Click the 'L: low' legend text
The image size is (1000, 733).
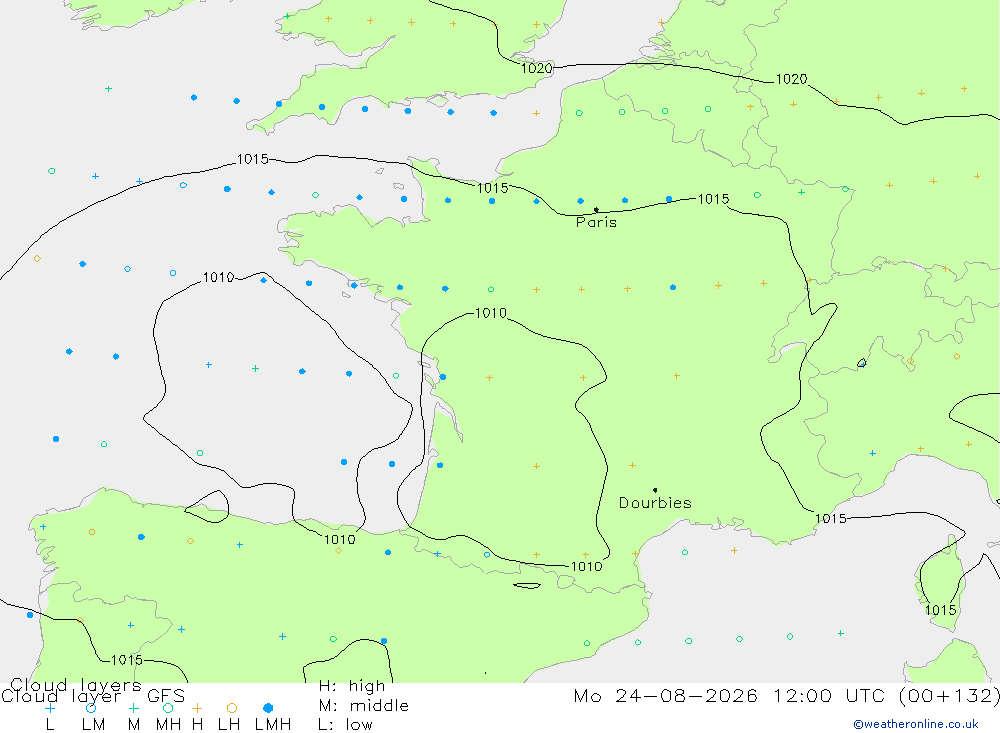coord(345,725)
